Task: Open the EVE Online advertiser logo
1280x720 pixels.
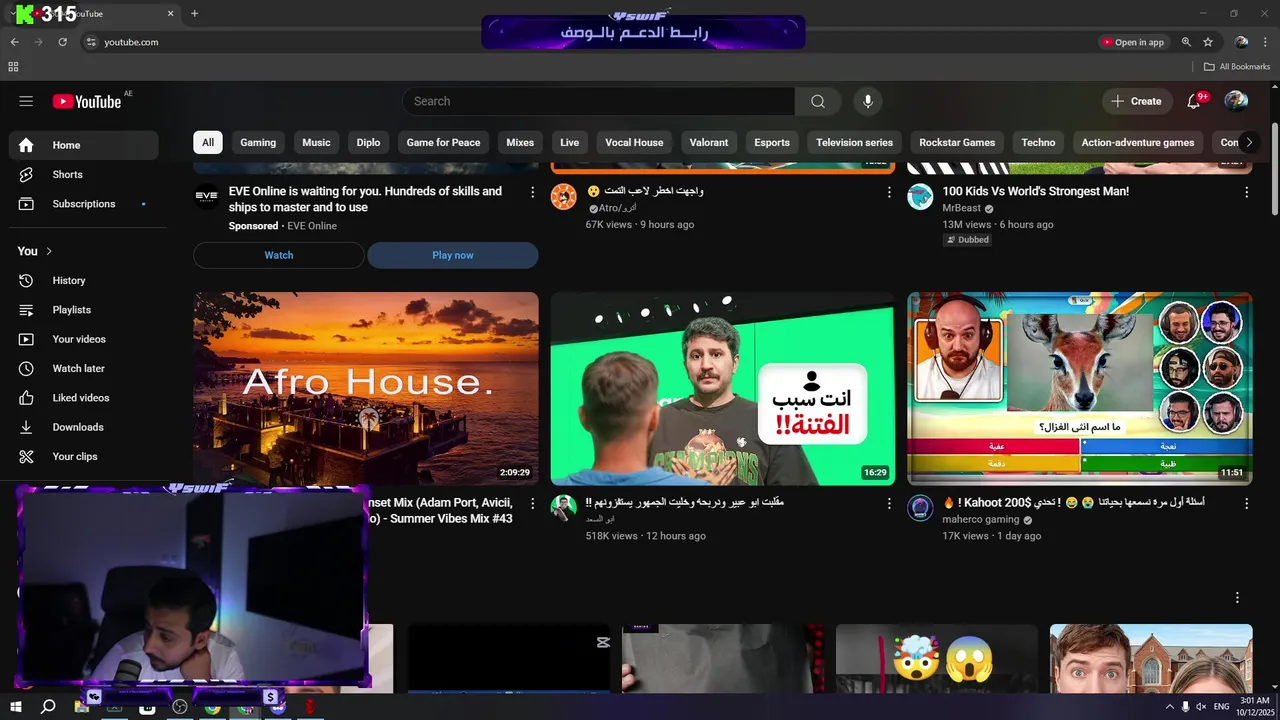Action: coord(207,197)
